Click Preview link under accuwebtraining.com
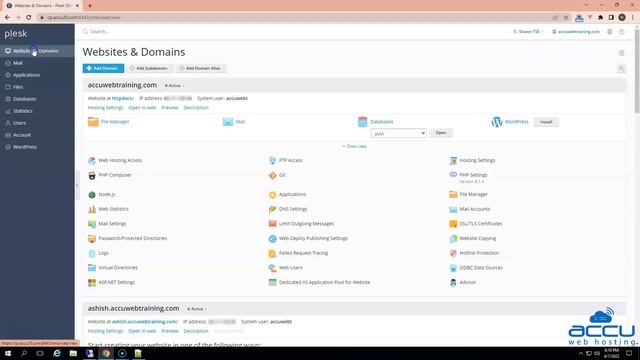The height and width of the screenshot is (360, 640). click(x=170, y=108)
